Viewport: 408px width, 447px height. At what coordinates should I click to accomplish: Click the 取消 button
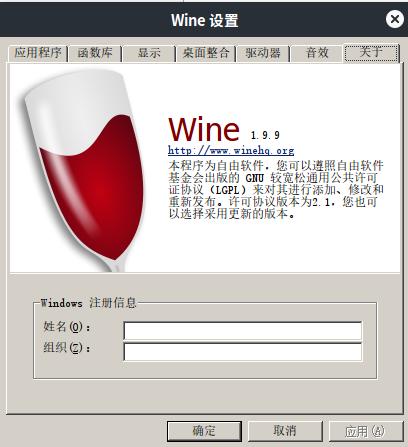pos(285,431)
